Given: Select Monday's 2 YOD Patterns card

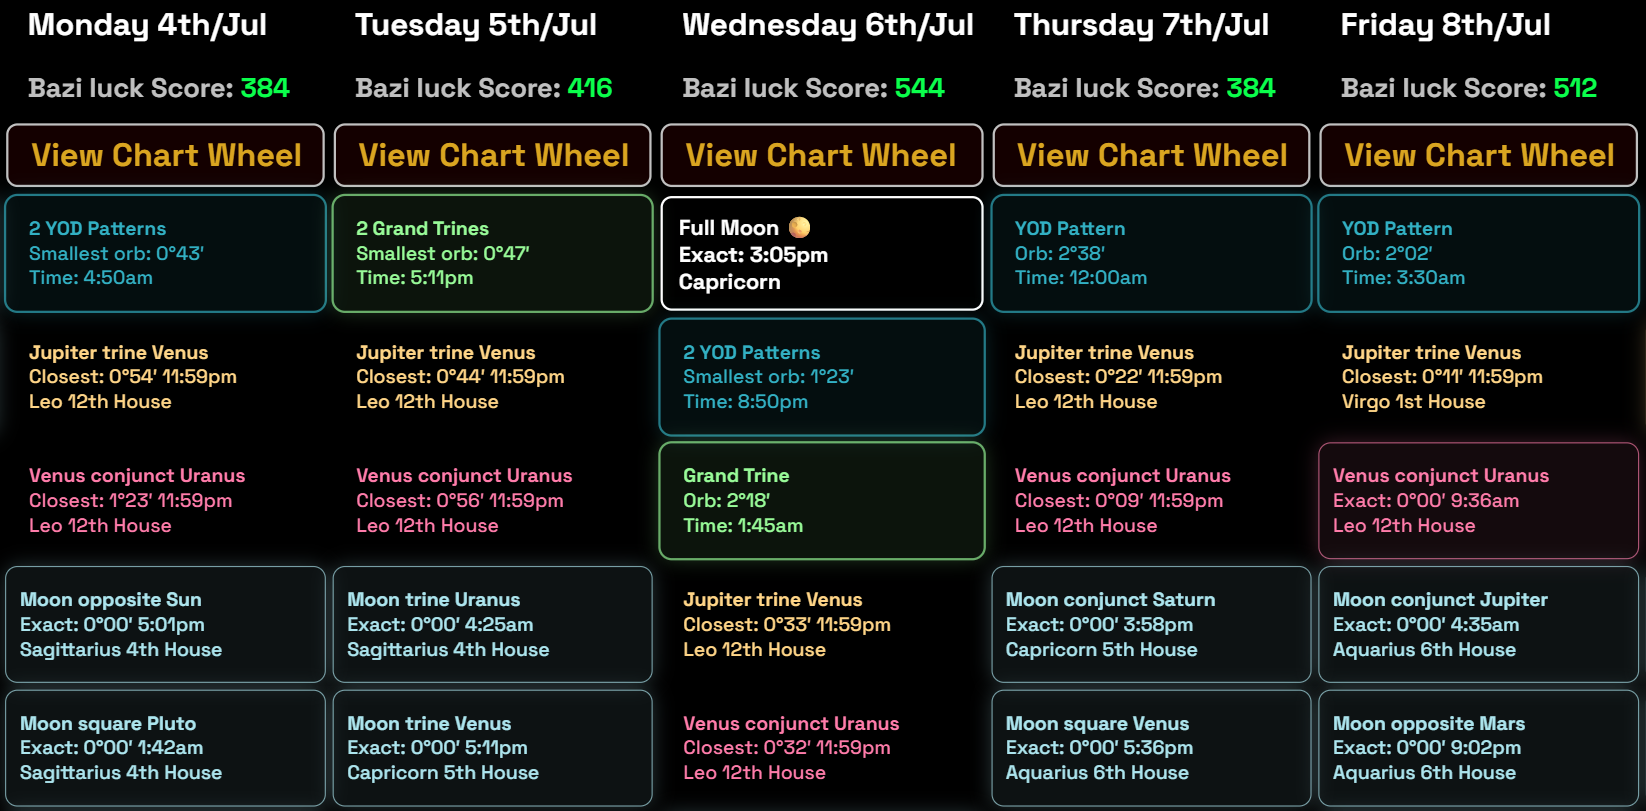Looking at the screenshot, I should (166, 253).
